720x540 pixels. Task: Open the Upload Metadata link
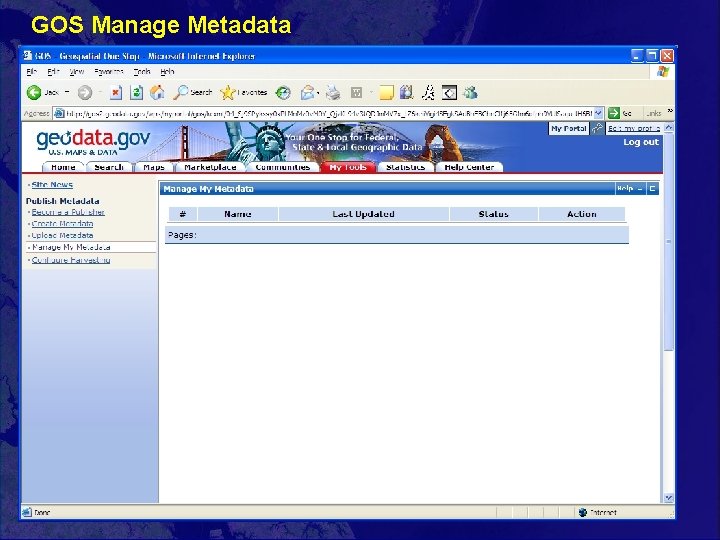(x=62, y=235)
